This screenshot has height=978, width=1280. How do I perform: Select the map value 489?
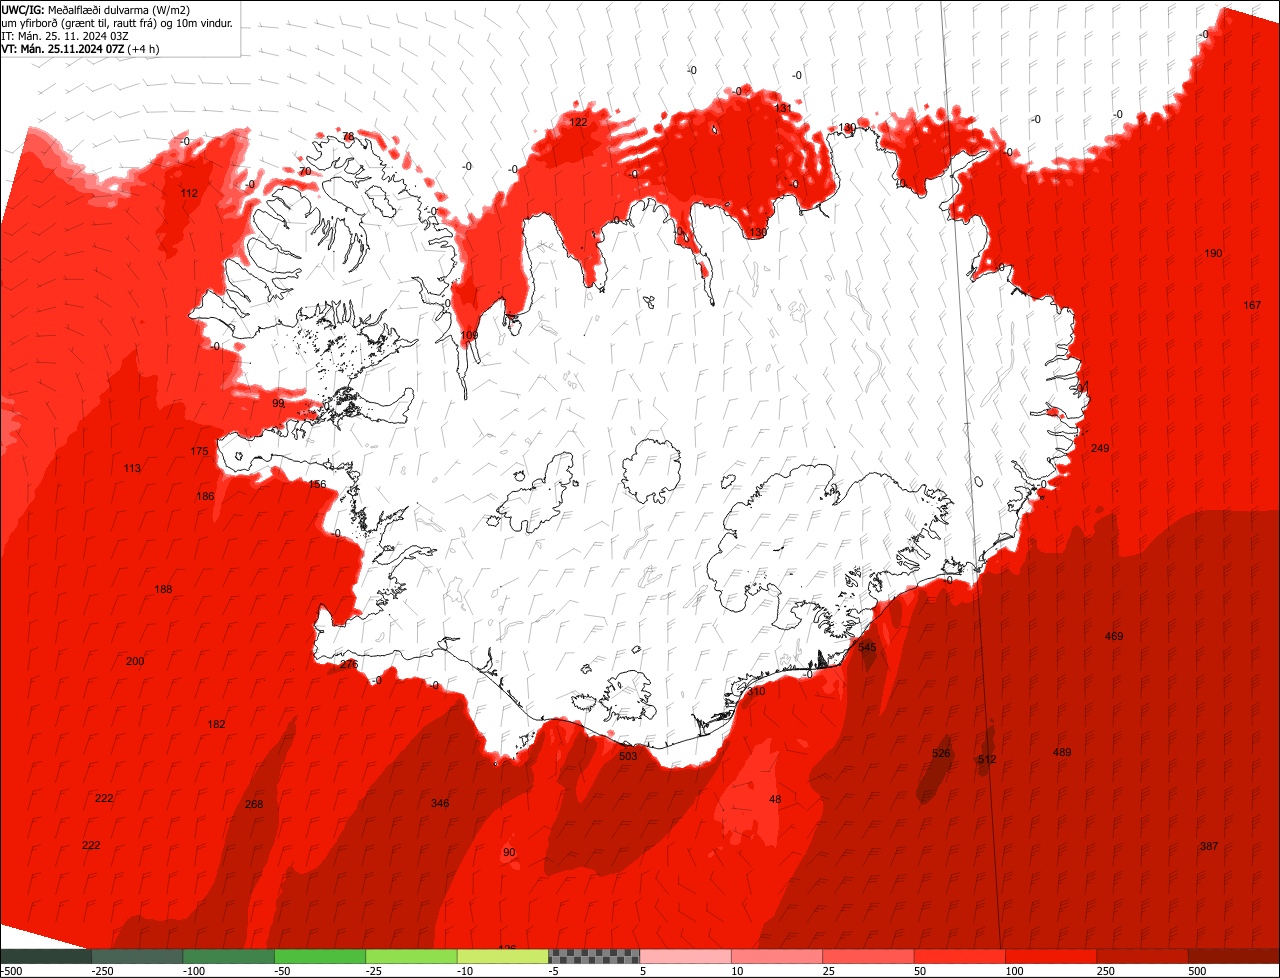click(1062, 752)
